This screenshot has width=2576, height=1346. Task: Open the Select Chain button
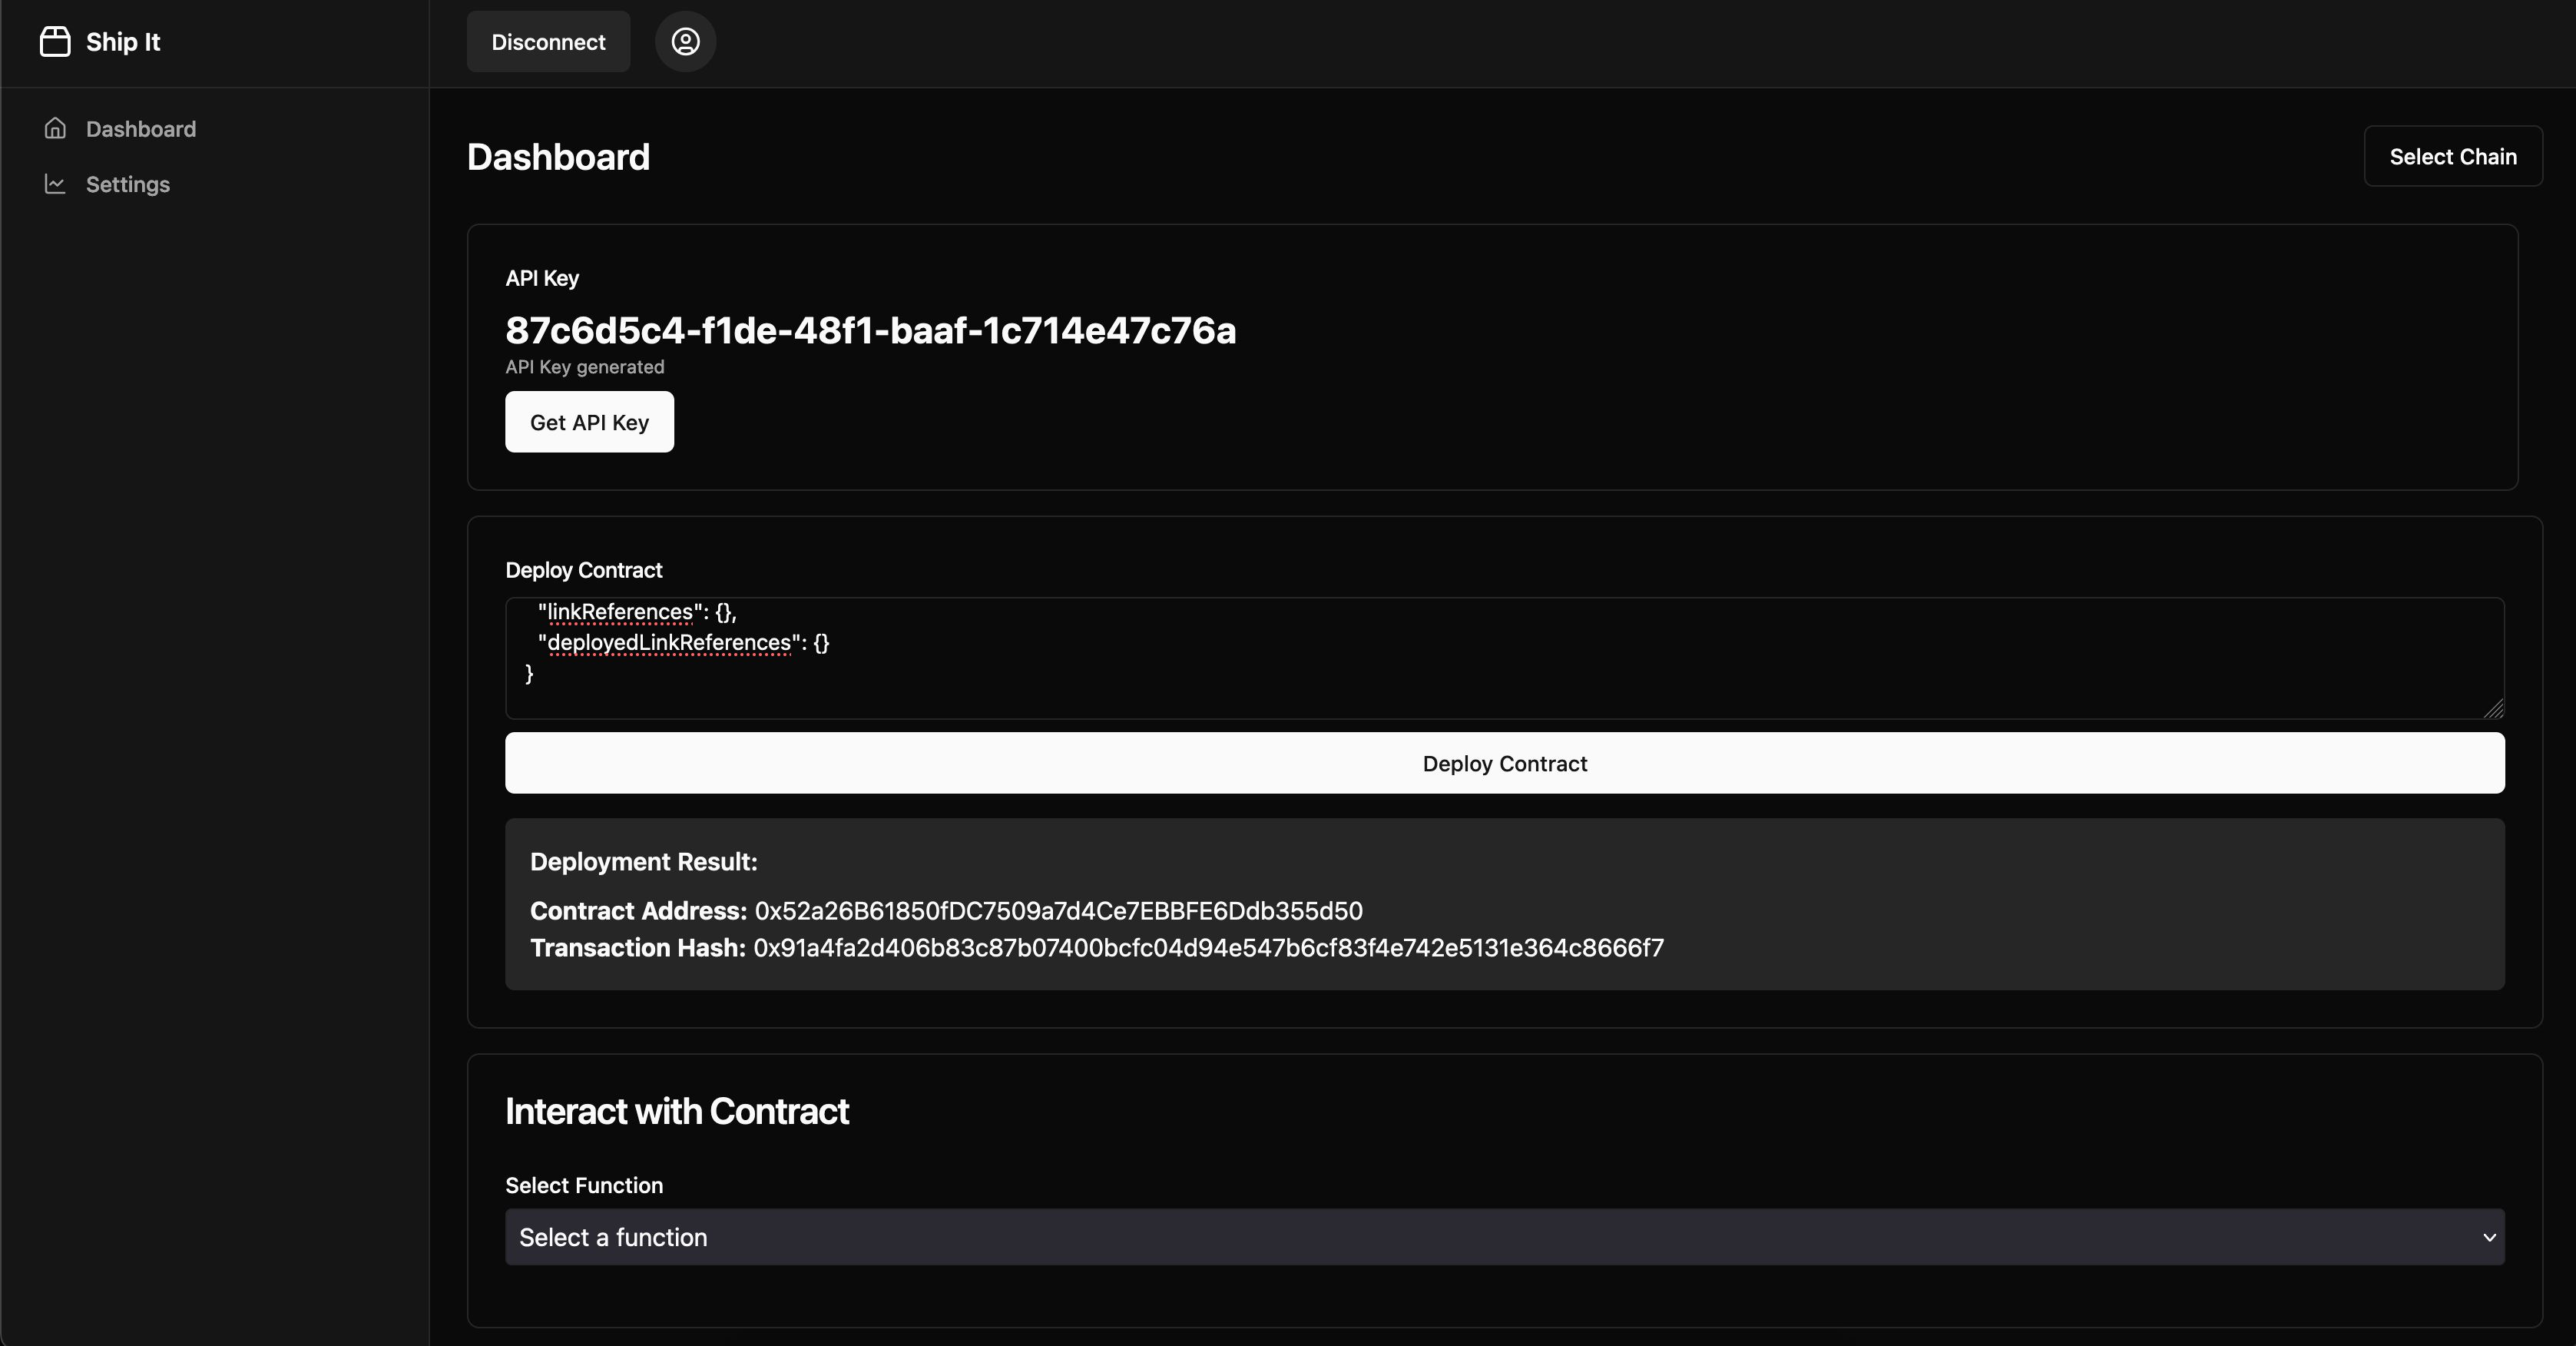(x=2452, y=156)
